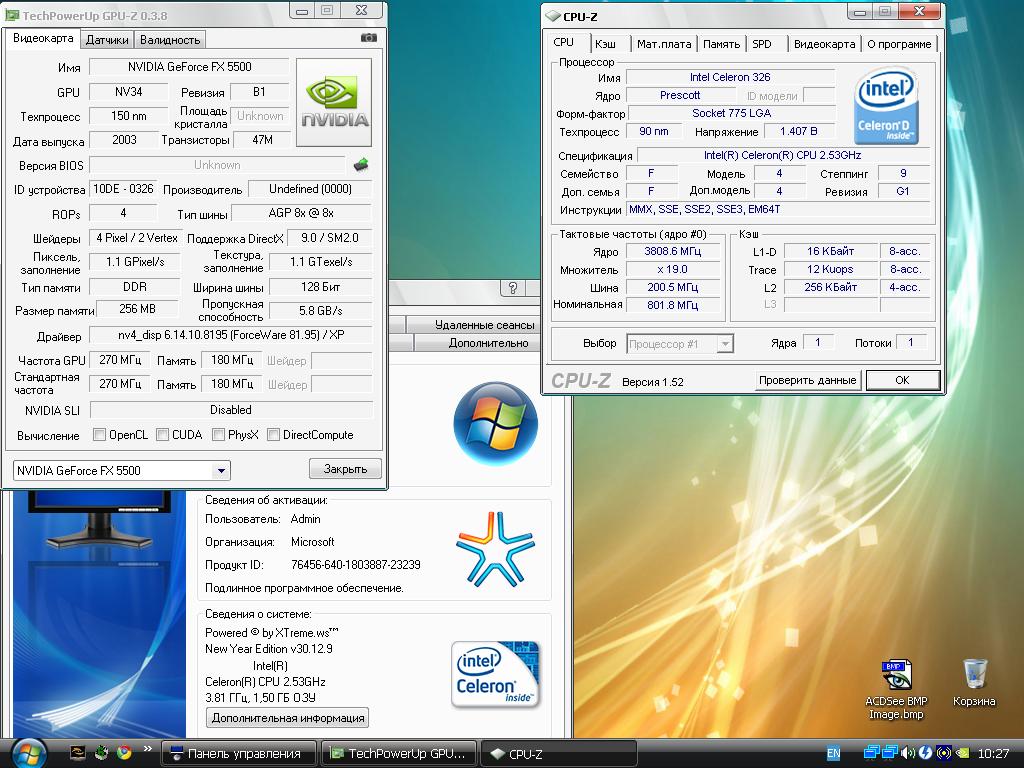1024x768 pixels.
Task: Click the first network connection tray icon
Action: pyautogui.click(x=871, y=753)
